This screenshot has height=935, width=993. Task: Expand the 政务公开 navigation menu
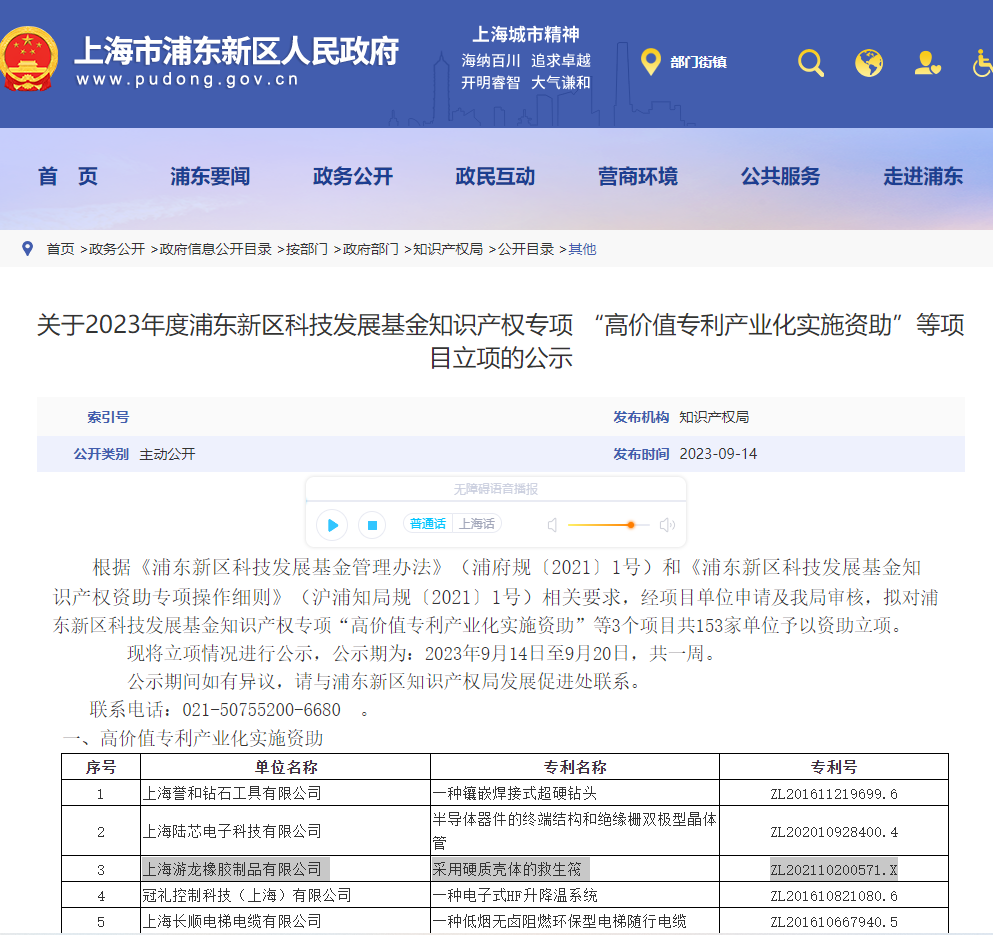(x=353, y=177)
